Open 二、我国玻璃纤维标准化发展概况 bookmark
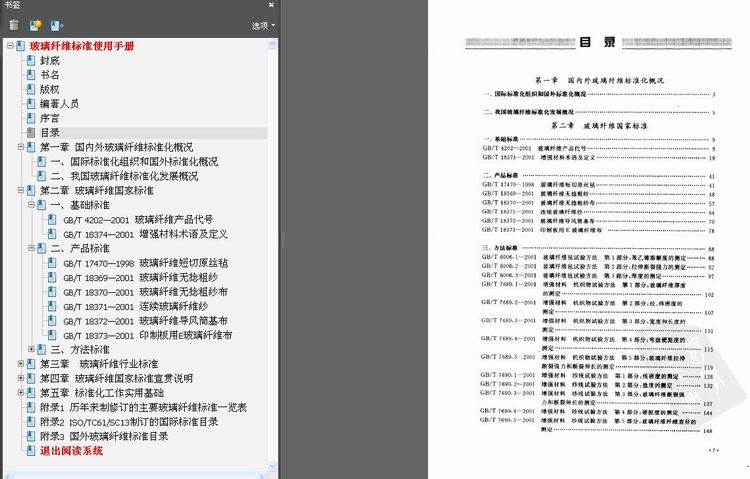Image resolution: width=750 pixels, height=479 pixels. click(x=124, y=176)
